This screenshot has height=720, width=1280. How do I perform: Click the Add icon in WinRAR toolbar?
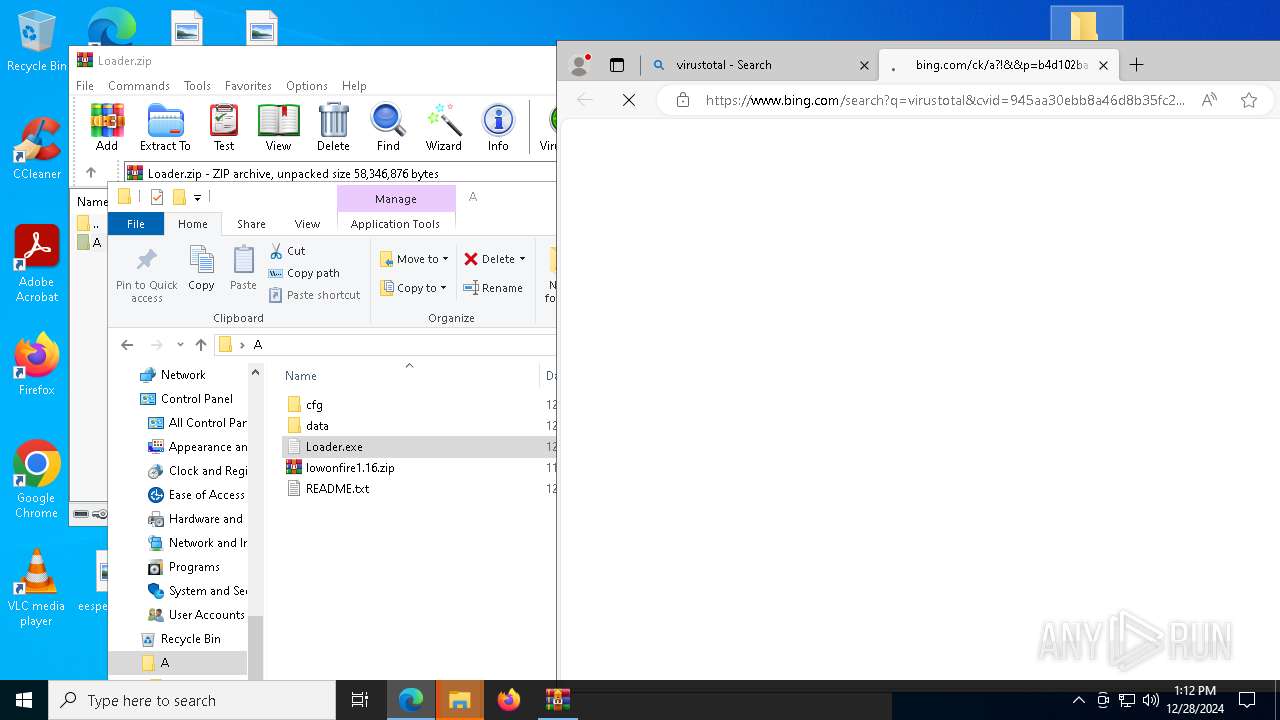pos(107,127)
